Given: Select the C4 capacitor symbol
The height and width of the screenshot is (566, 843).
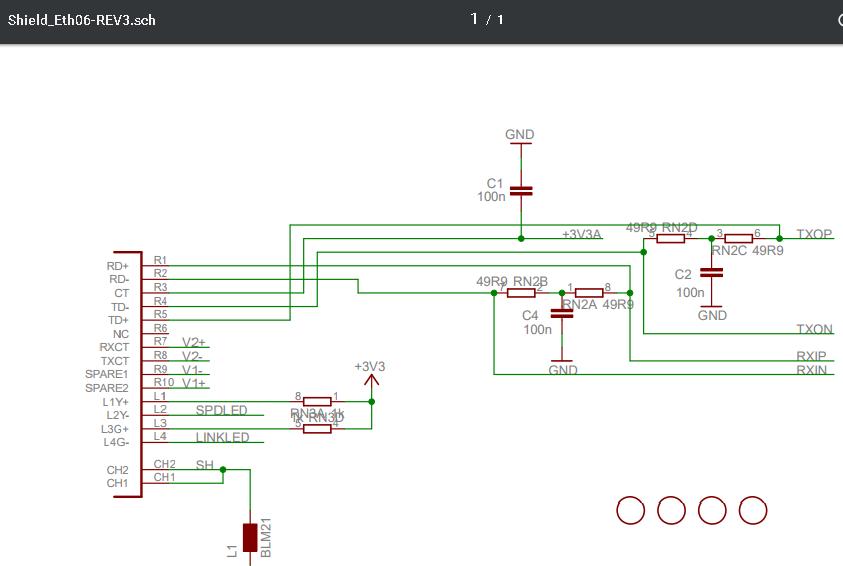Looking at the screenshot, I should tap(562, 314).
